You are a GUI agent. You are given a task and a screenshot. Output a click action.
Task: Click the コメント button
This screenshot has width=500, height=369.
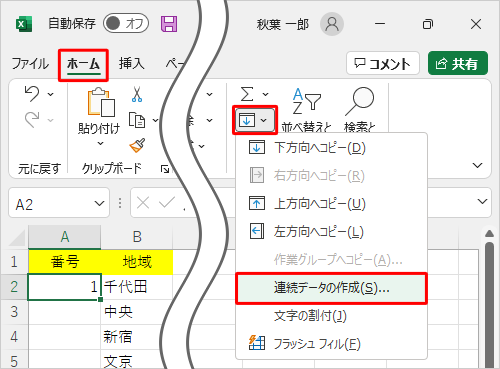383,63
